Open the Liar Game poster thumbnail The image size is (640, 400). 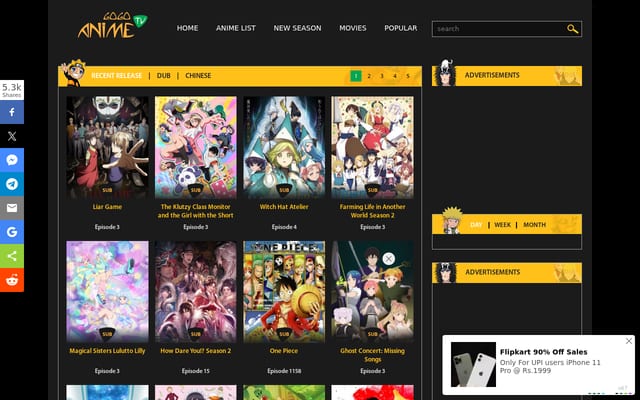(x=107, y=147)
